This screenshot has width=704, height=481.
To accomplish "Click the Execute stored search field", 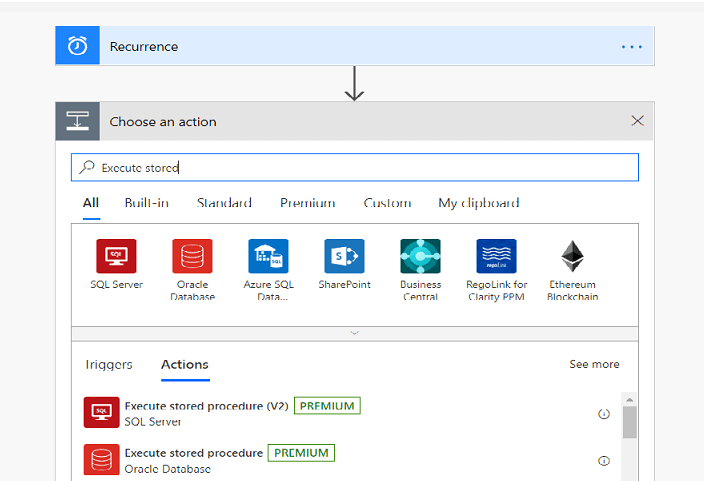I will click(355, 168).
